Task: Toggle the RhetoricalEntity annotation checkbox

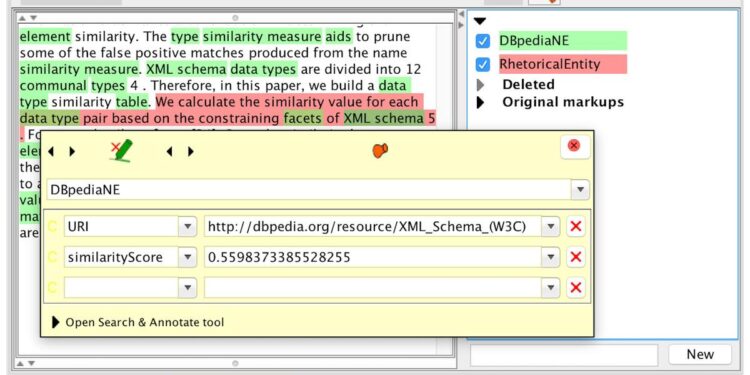Action: pos(483,64)
